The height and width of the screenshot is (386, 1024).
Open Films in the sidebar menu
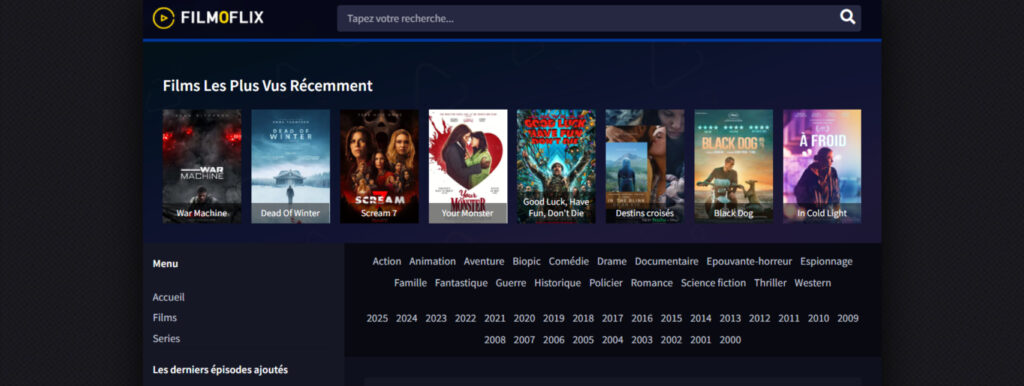(165, 317)
